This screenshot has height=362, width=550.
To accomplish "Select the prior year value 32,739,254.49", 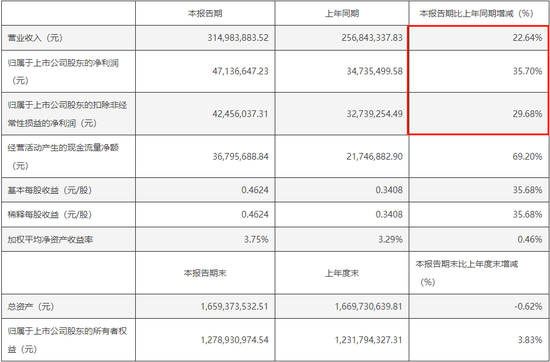I will pyautogui.click(x=375, y=114).
